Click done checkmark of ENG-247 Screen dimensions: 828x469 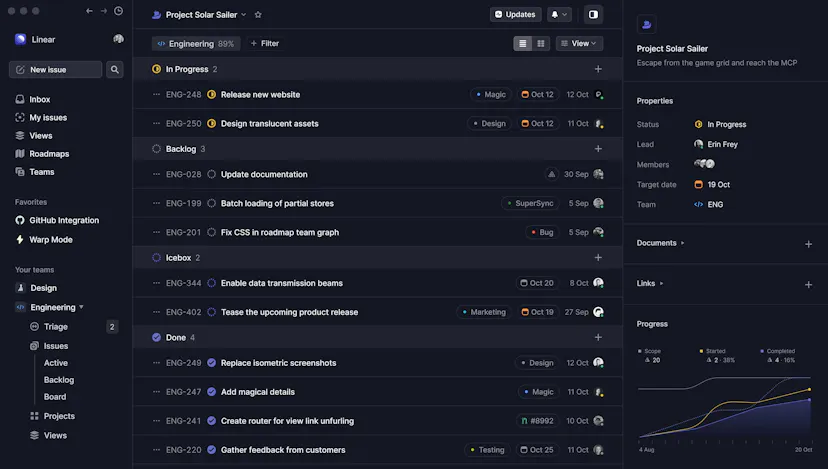tap(211, 392)
